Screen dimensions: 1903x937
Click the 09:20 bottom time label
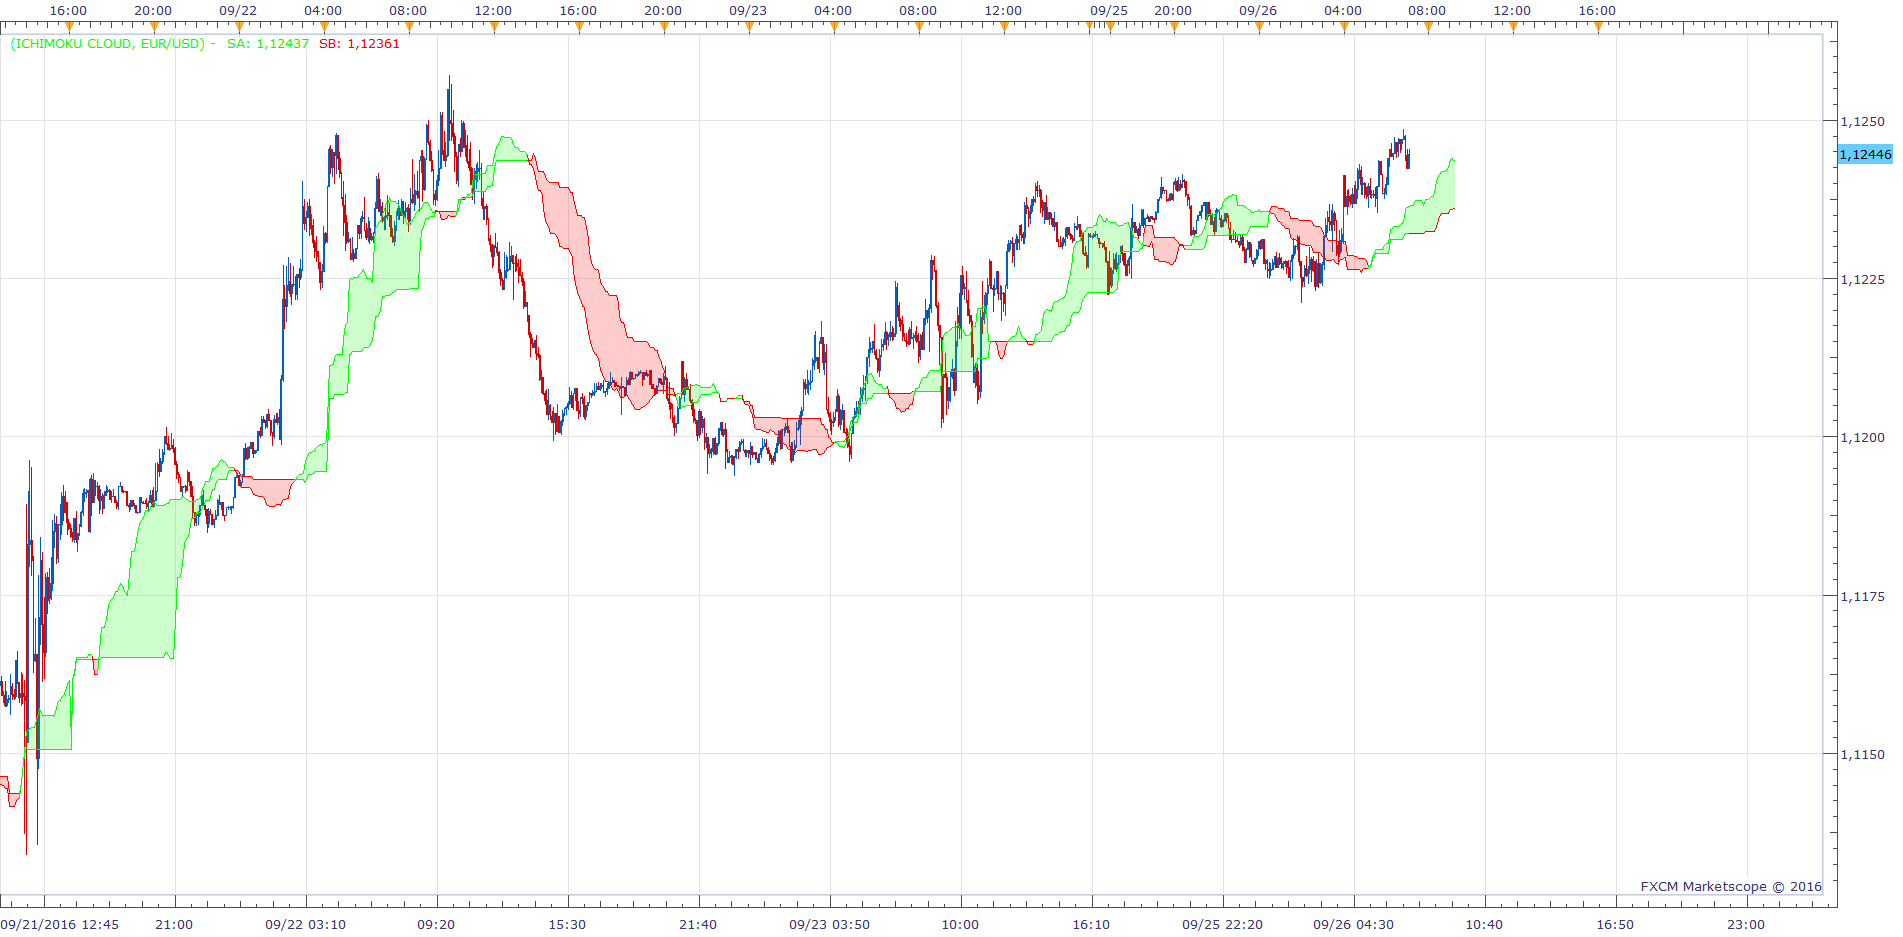coord(436,924)
